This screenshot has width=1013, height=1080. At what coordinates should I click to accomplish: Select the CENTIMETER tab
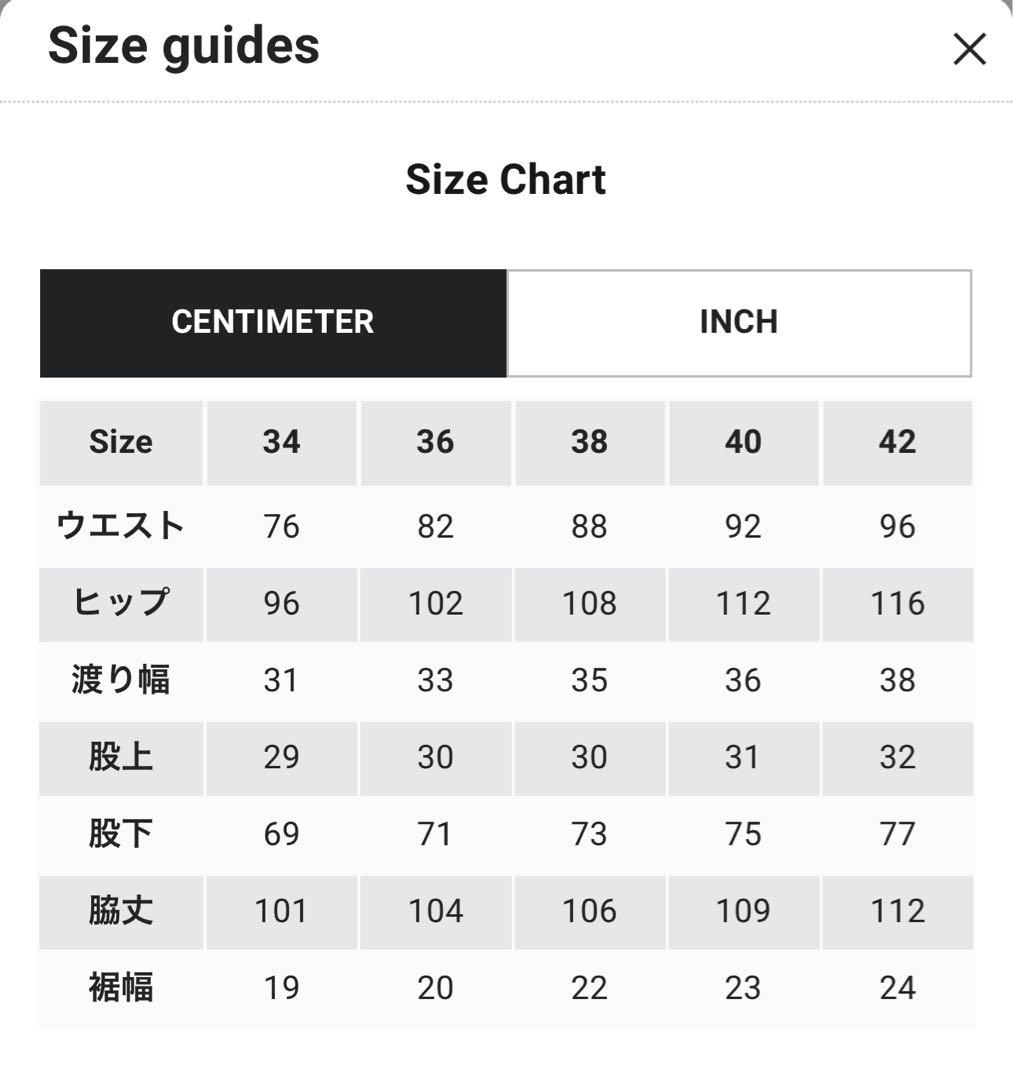[273, 323]
